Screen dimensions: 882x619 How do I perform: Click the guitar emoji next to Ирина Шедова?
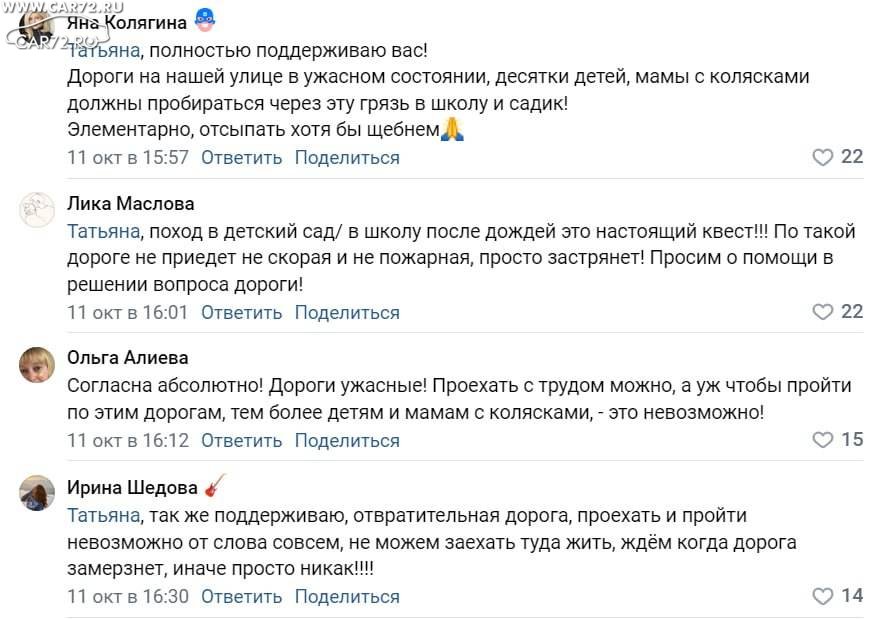coord(215,486)
